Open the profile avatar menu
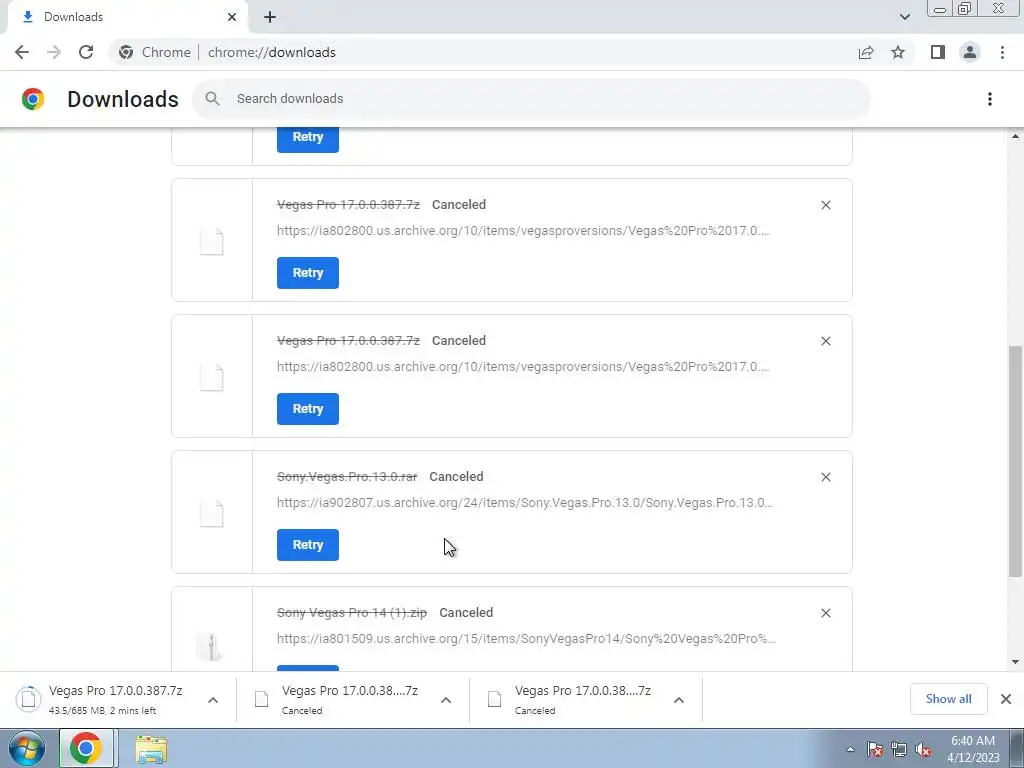Viewport: 1024px width, 768px height. [970, 52]
